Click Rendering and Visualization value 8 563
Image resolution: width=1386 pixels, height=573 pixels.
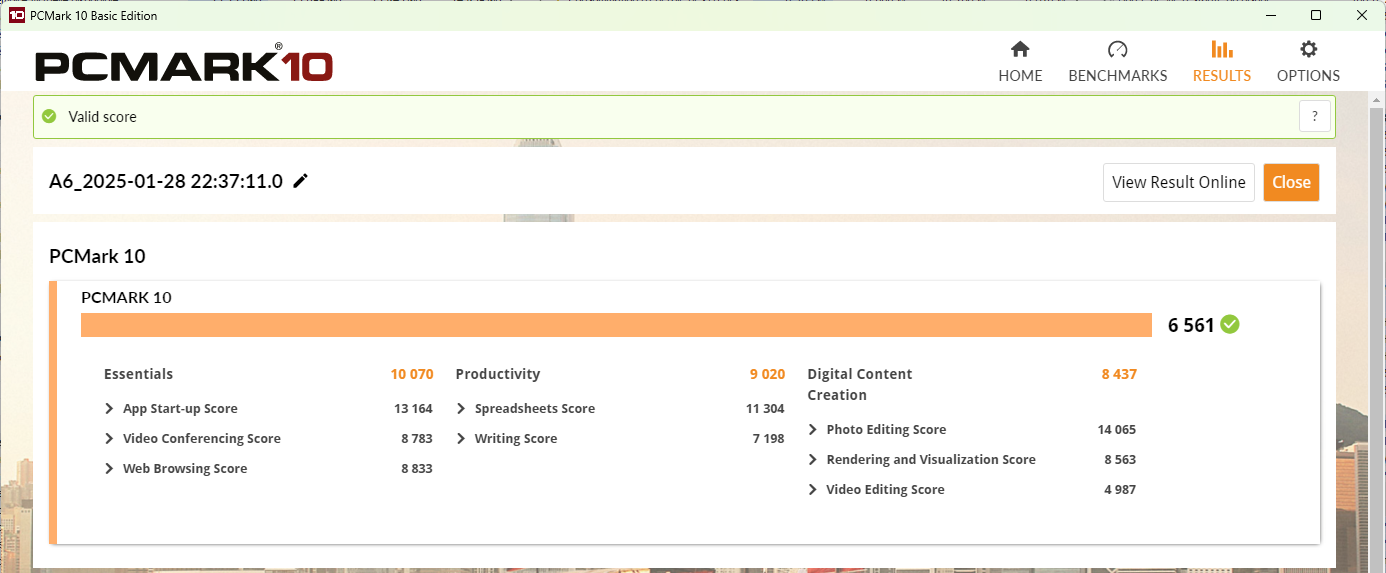tap(1120, 460)
